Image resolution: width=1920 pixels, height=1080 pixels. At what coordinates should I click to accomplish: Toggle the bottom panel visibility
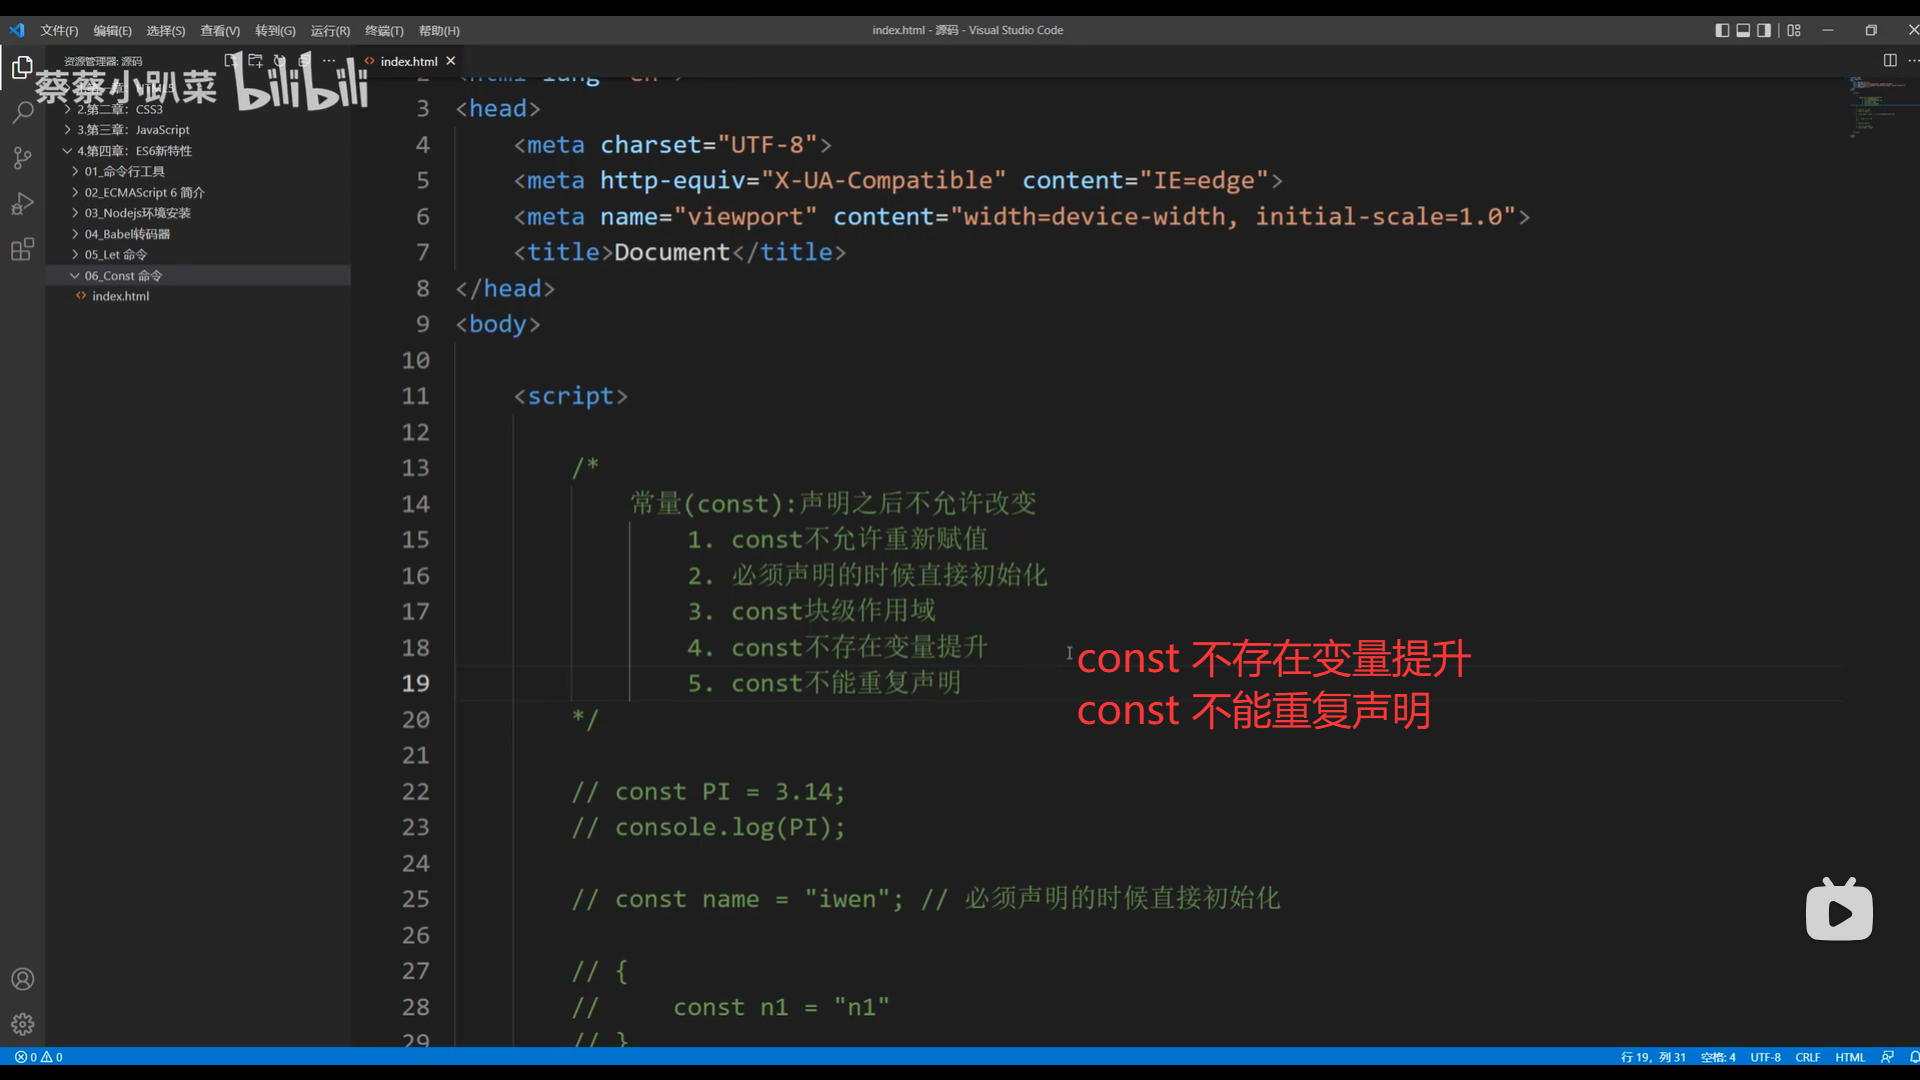coord(1743,30)
